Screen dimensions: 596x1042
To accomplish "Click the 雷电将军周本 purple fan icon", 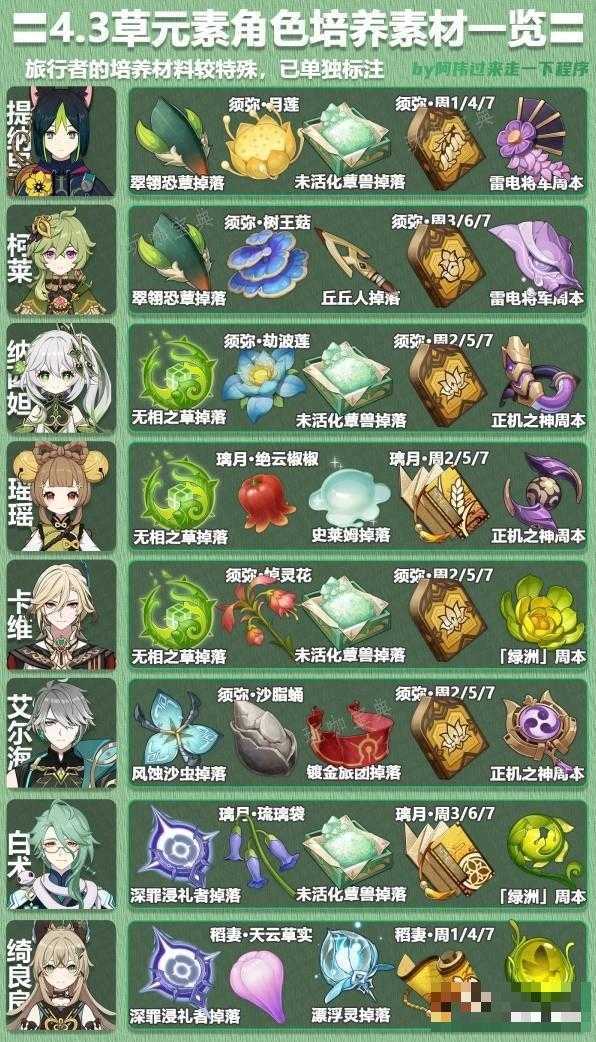I will point(538,138).
